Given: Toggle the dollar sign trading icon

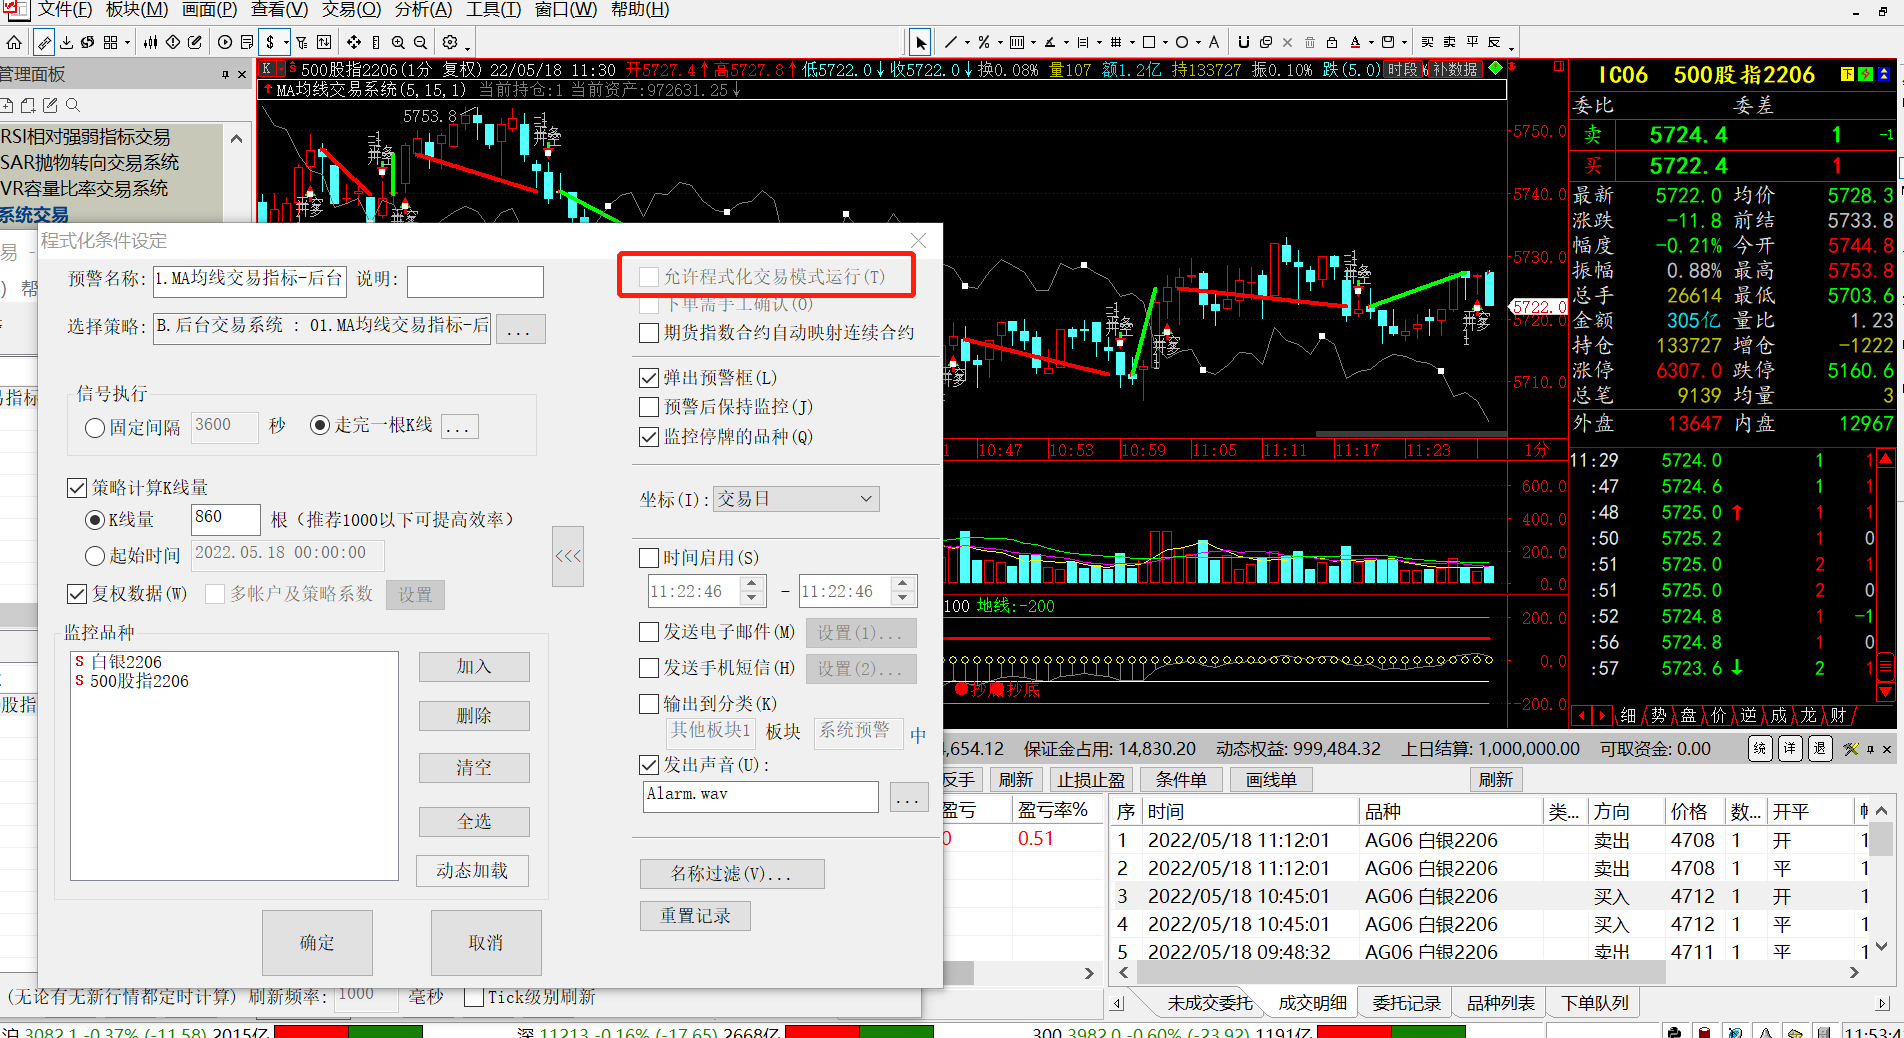Looking at the screenshot, I should (270, 42).
